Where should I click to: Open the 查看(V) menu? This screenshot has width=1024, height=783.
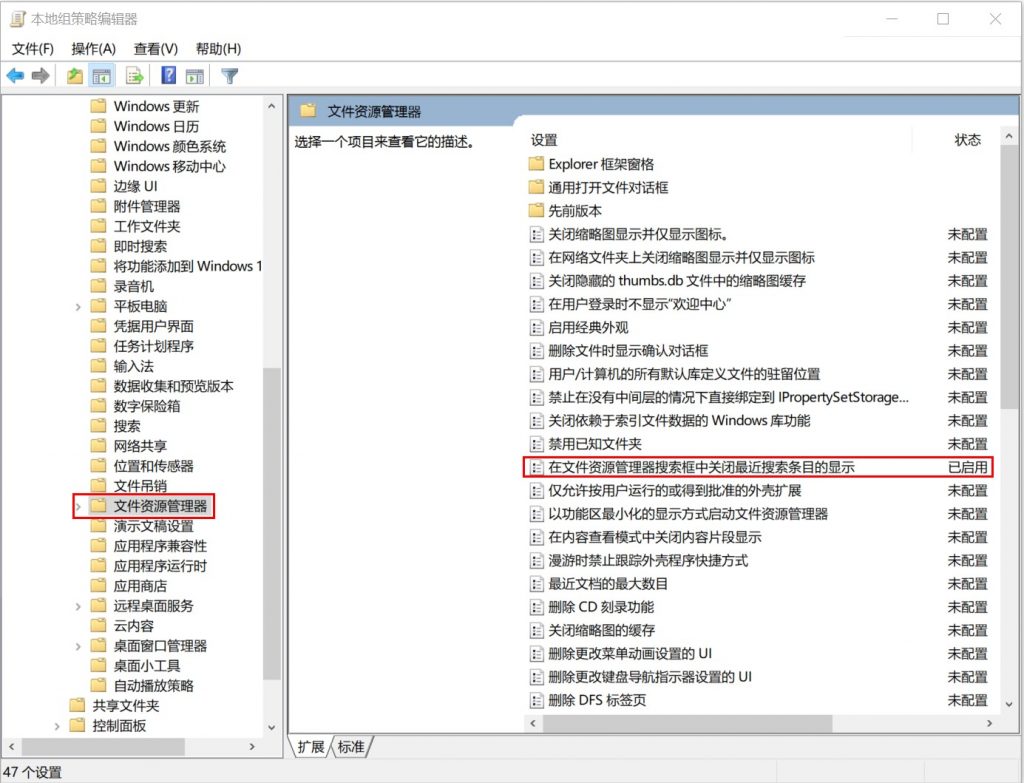click(x=155, y=48)
